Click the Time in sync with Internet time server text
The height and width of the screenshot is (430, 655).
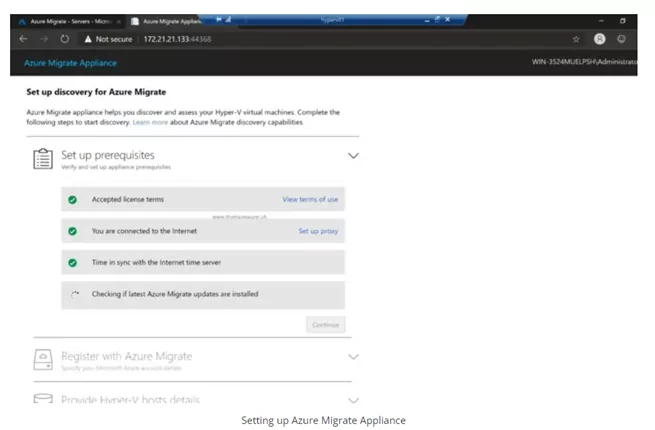click(156, 262)
